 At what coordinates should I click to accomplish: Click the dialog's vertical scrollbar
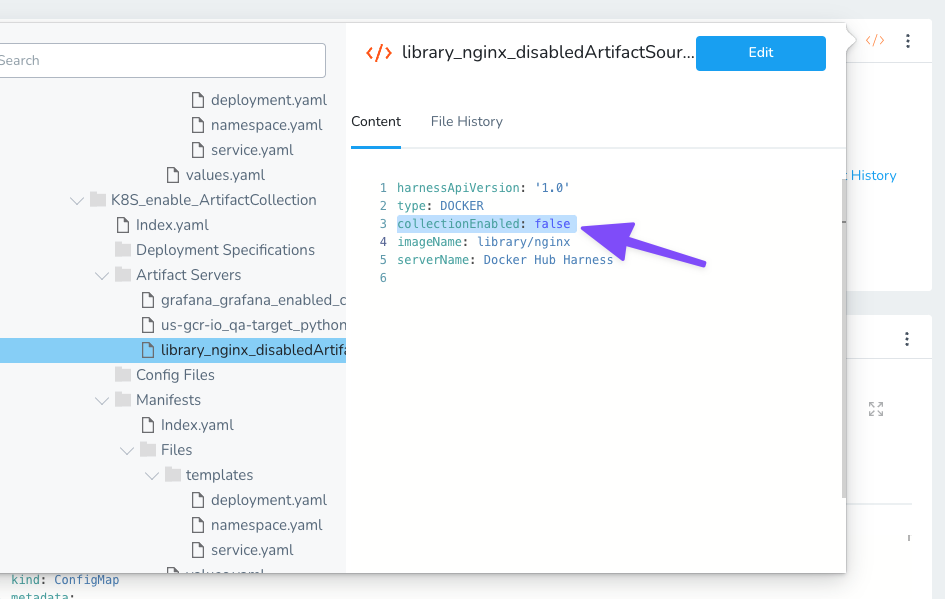click(x=844, y=337)
